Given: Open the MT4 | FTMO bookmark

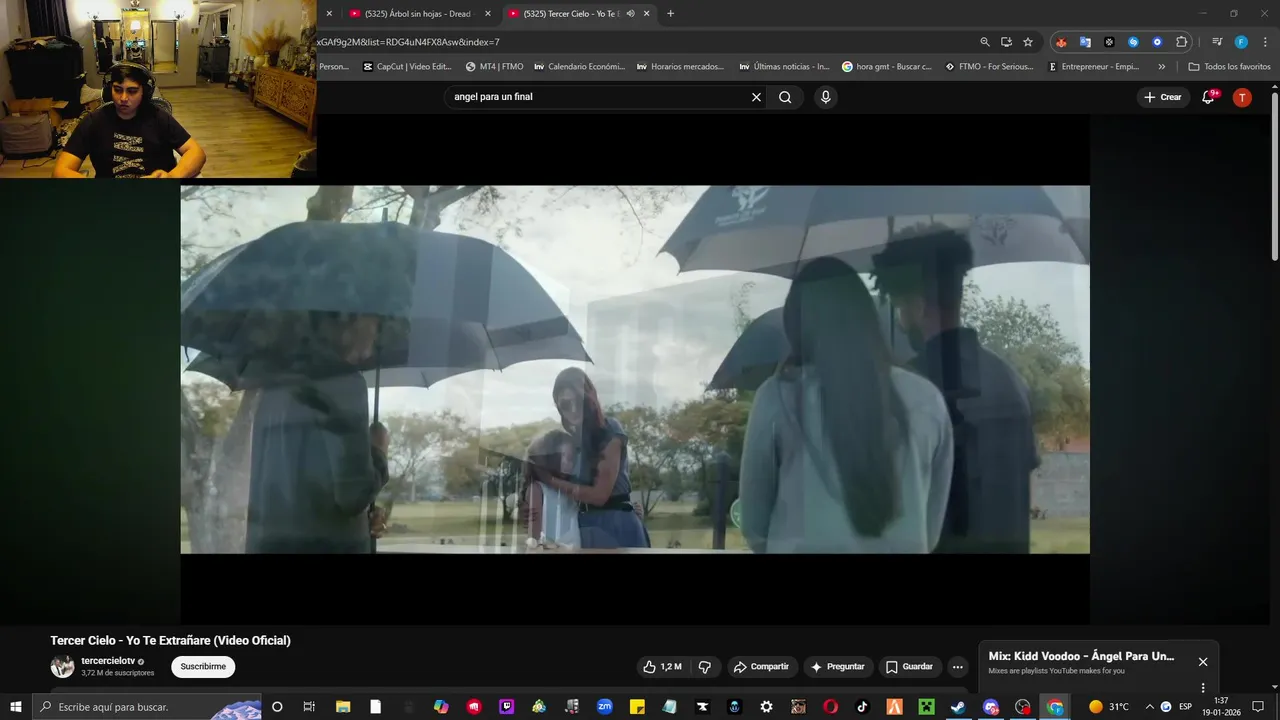Looking at the screenshot, I should point(494,67).
